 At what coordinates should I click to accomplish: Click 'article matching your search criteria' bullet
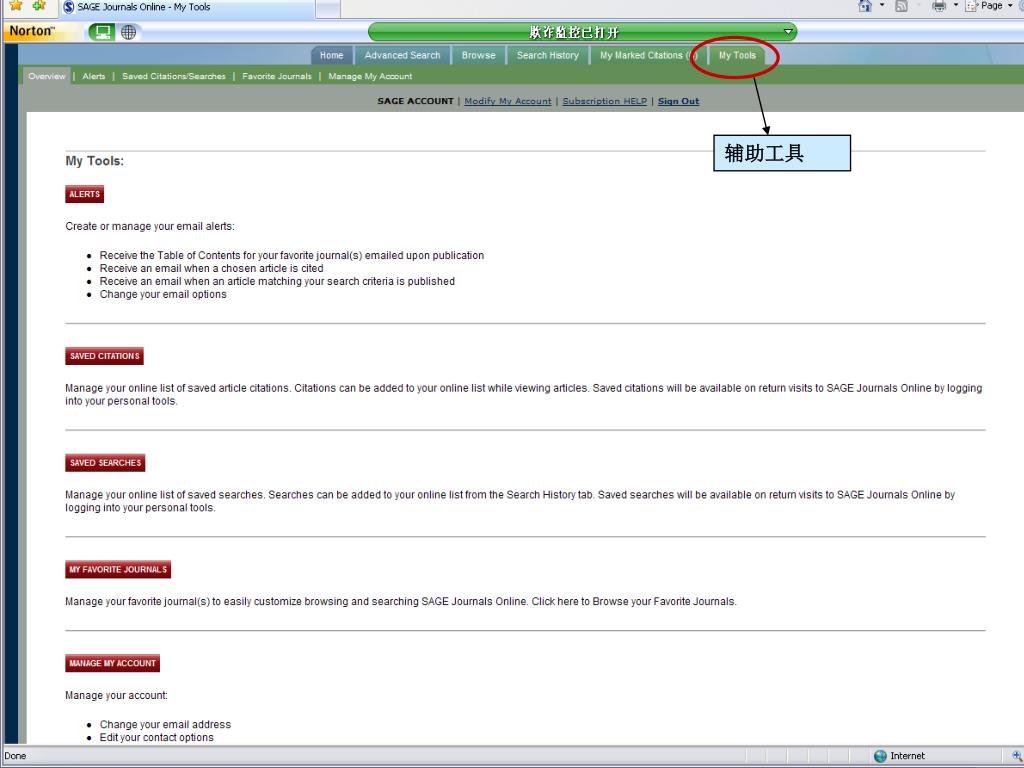pos(278,281)
